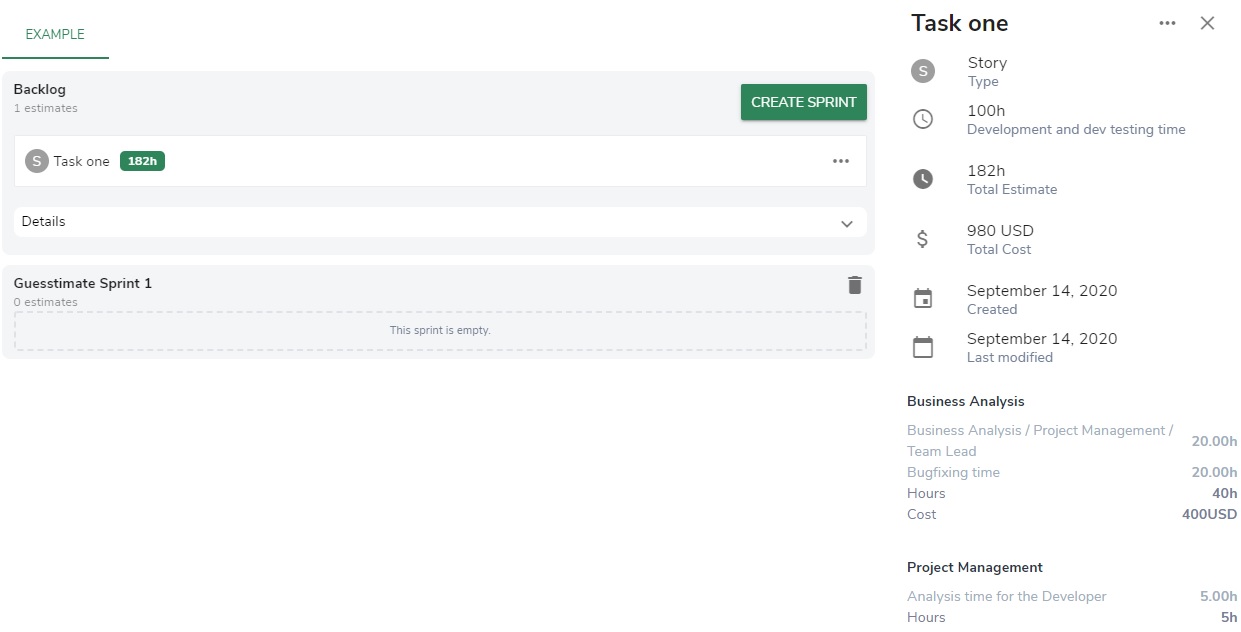Select the Task one backlog item
The image size is (1241, 632).
click(82, 161)
